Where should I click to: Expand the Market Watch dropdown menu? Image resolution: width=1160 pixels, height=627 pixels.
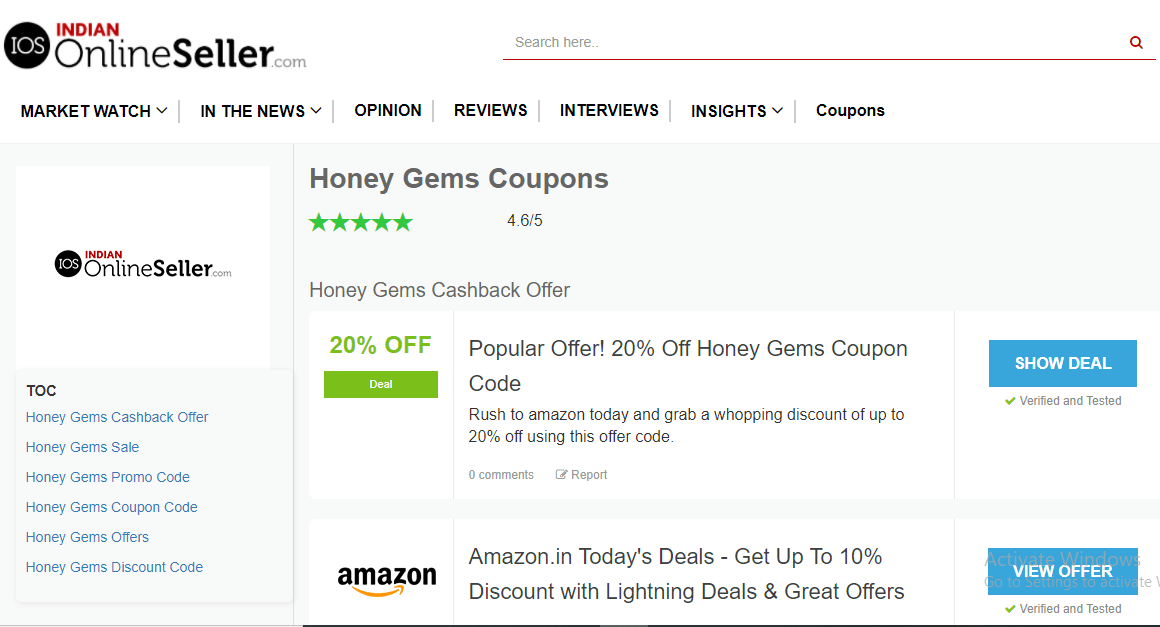94,111
